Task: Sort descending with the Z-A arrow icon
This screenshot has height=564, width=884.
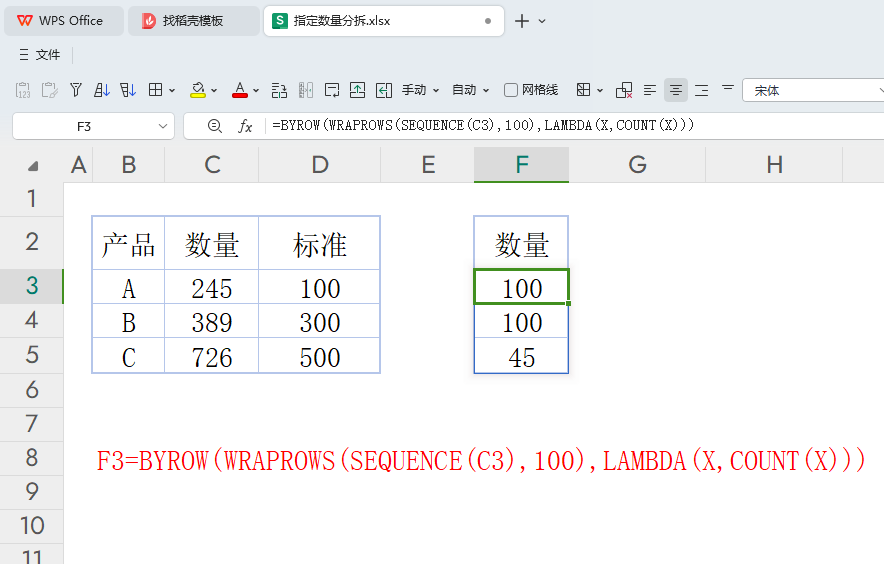Action: (x=128, y=90)
